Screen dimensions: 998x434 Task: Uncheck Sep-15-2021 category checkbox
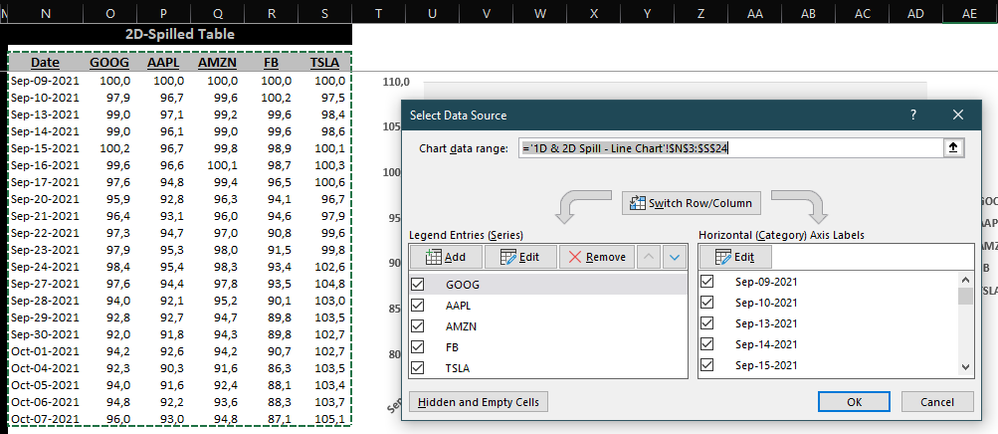pyautogui.click(x=706, y=365)
